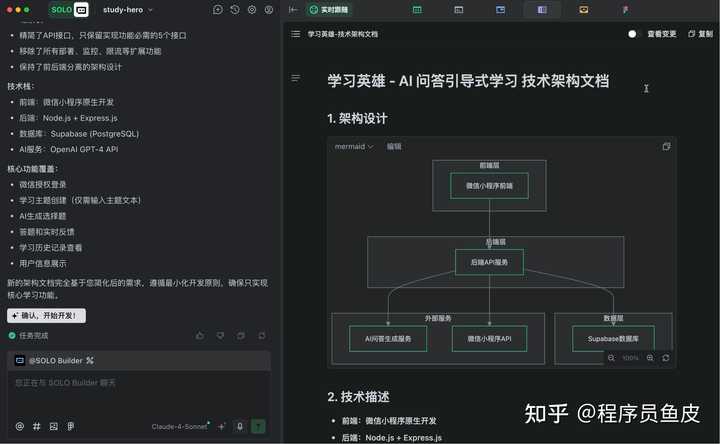
Task: Click the 学习英雄-技术架构文档 title in header
Action: [x=343, y=34]
